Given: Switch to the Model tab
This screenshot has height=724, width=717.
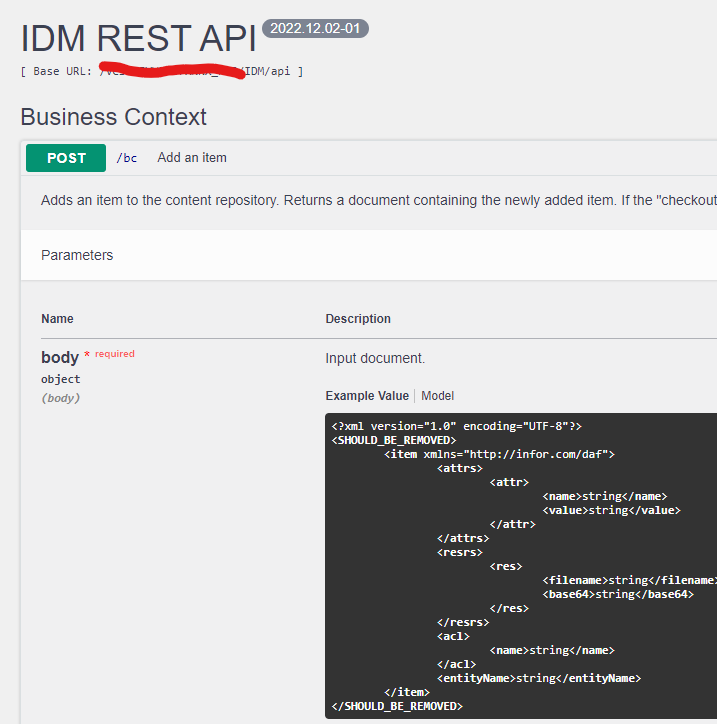Looking at the screenshot, I should (437, 396).
